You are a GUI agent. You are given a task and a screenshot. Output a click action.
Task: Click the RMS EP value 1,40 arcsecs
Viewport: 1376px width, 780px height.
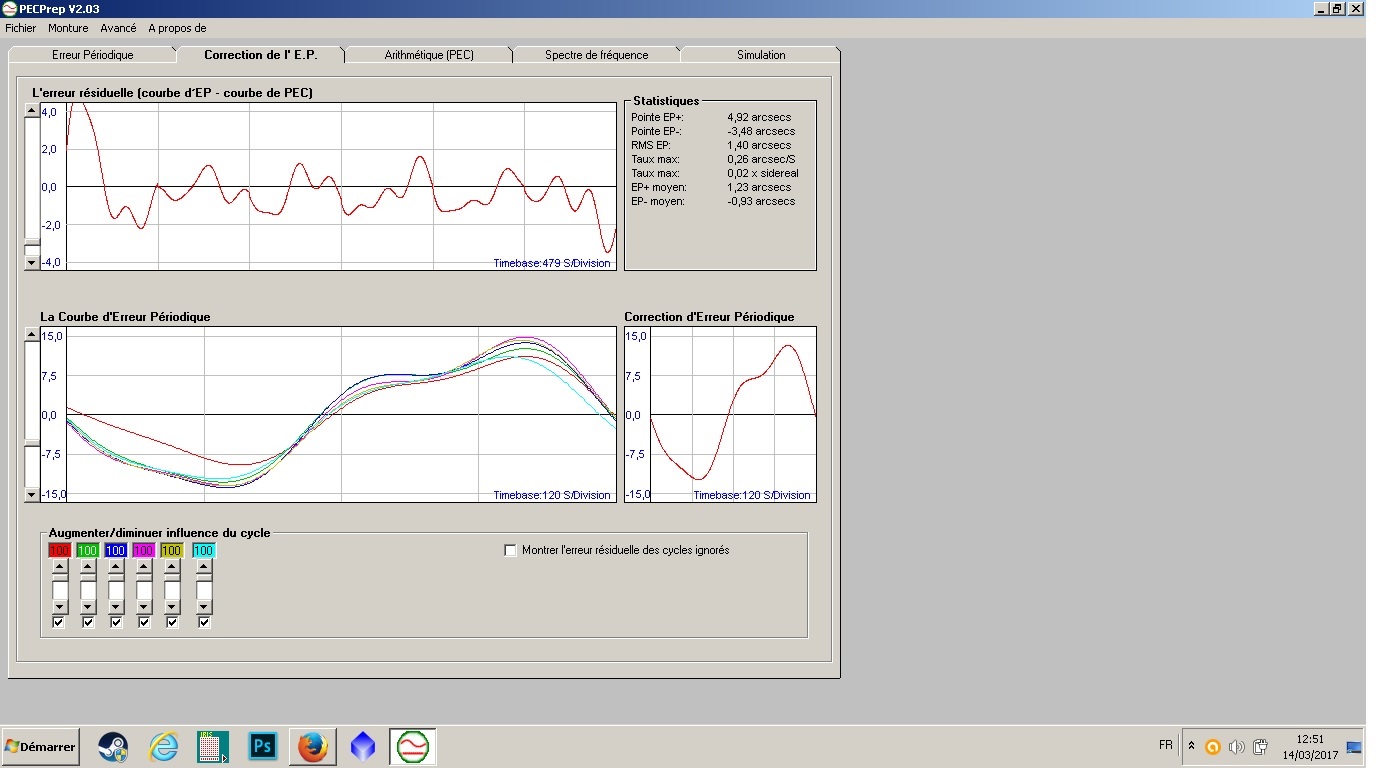pyautogui.click(x=759, y=145)
